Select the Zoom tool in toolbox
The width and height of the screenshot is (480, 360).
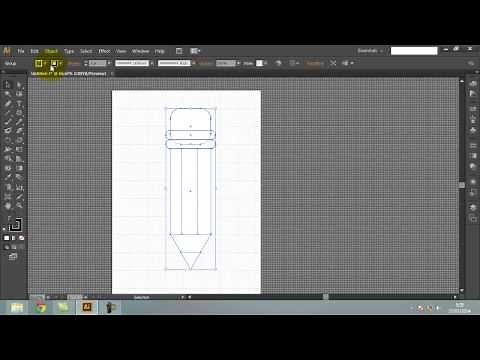(x=19, y=206)
